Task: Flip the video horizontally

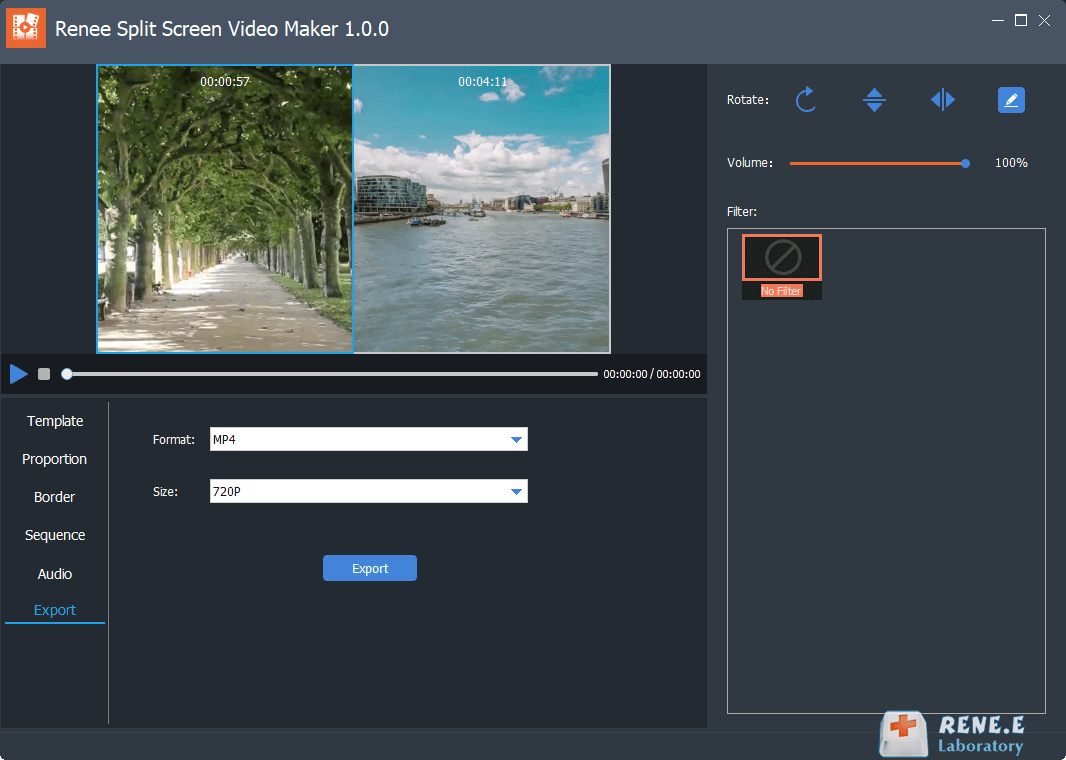Action: 942,99
